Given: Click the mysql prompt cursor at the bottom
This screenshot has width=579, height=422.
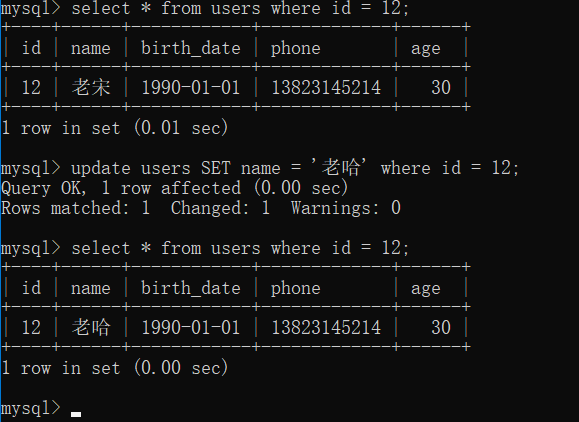Looking at the screenshot, I should [x=76, y=414].
